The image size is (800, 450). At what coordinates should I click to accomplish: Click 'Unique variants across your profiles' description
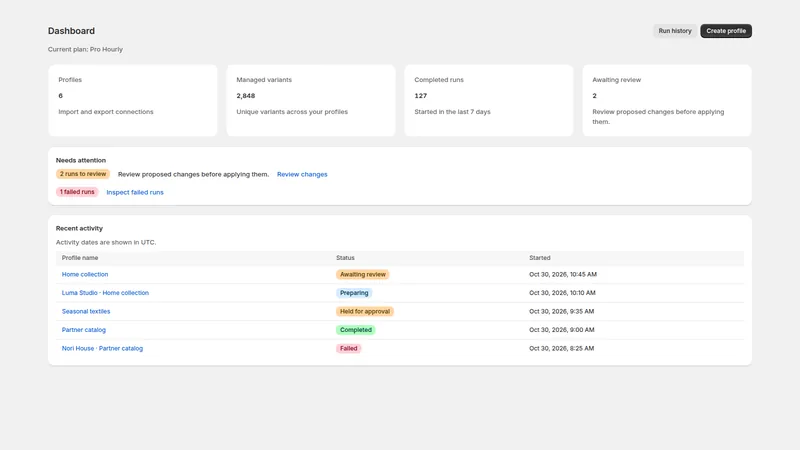[x=292, y=112]
